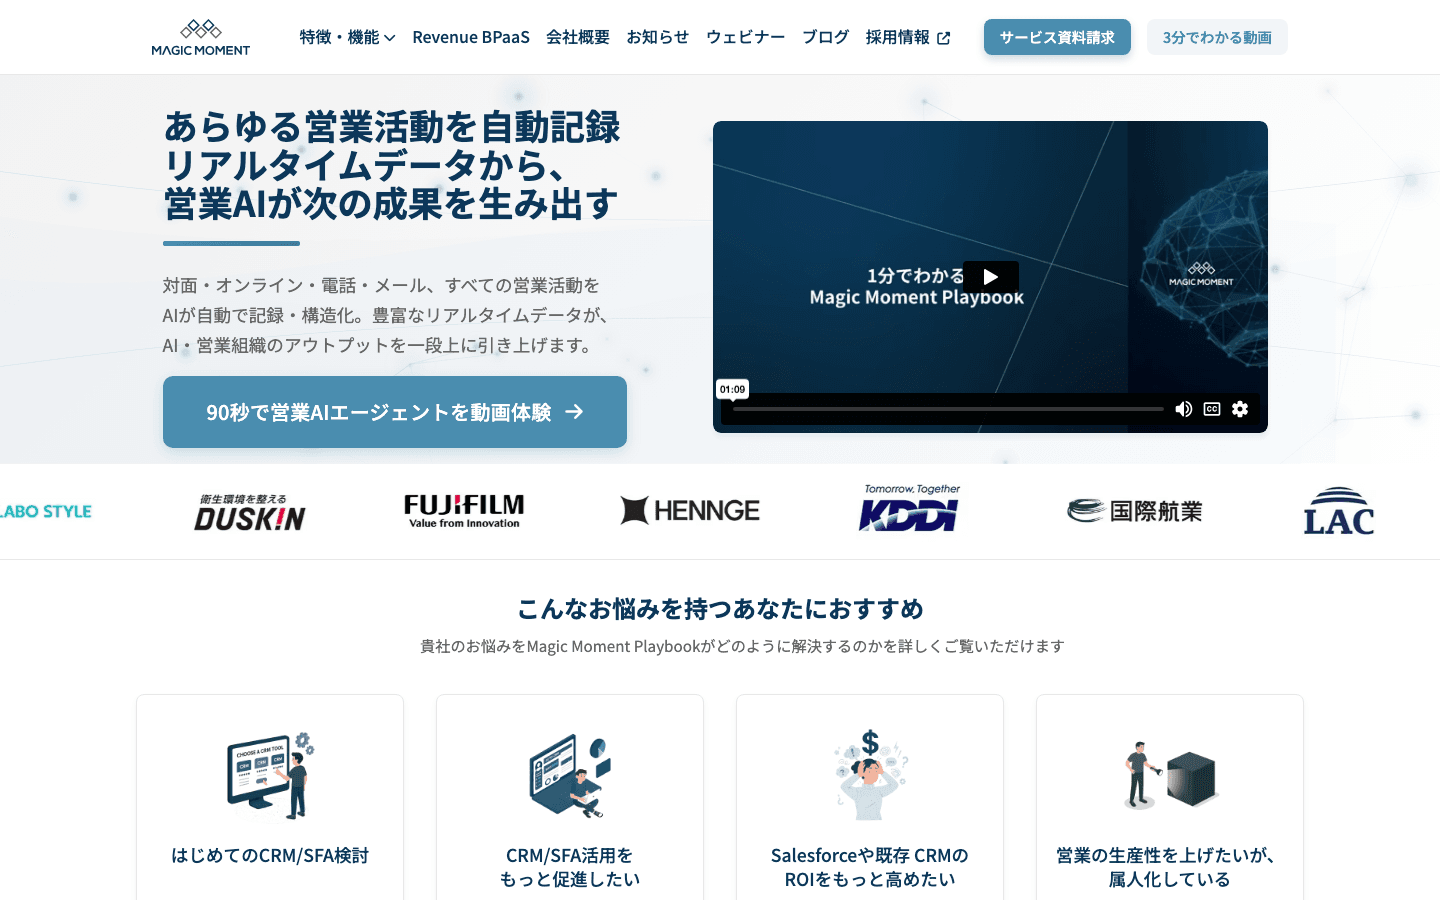
Task: Open the ブログ link in navigation
Action: (x=826, y=37)
